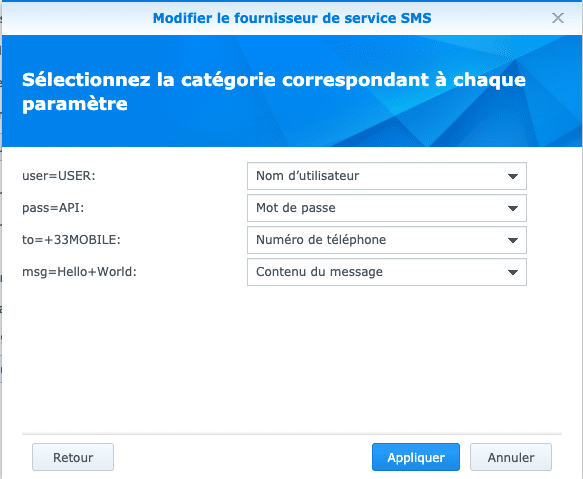Click the separator line above the buttons
Image resolution: width=583 pixels, height=479 pixels.
[x=292, y=434]
